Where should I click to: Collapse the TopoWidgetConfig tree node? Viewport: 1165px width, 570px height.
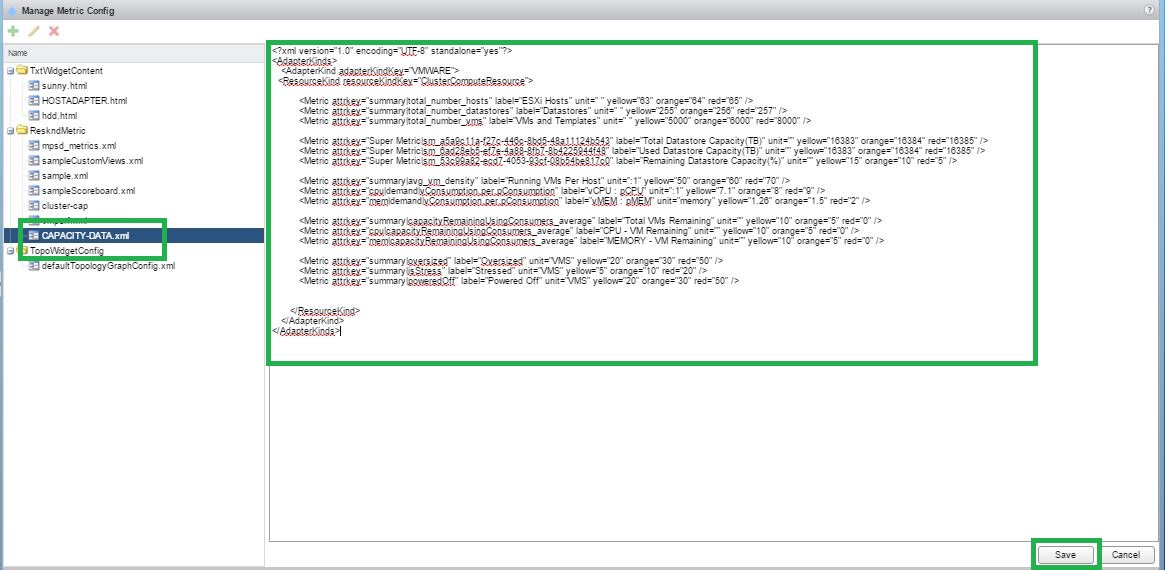(x=8, y=251)
